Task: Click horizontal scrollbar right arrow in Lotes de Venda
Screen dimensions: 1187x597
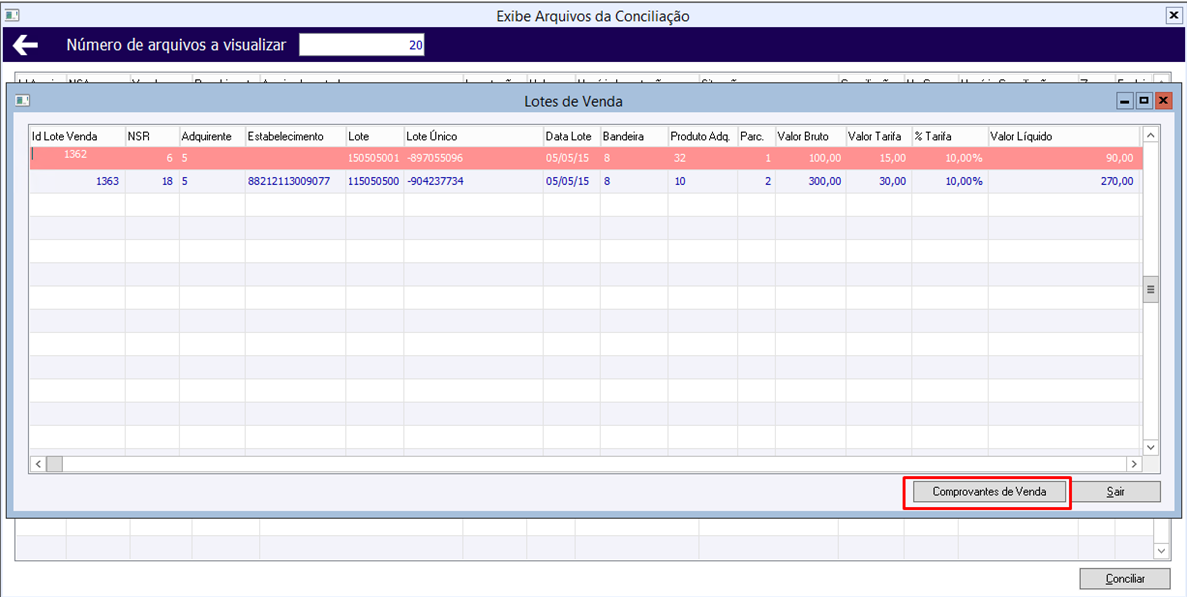Action: pyautogui.click(x=1133, y=464)
